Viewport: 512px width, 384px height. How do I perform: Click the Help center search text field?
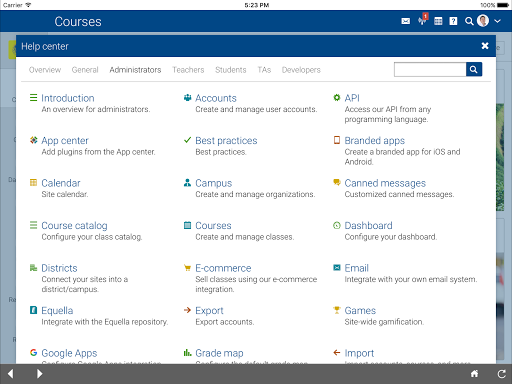pos(430,69)
